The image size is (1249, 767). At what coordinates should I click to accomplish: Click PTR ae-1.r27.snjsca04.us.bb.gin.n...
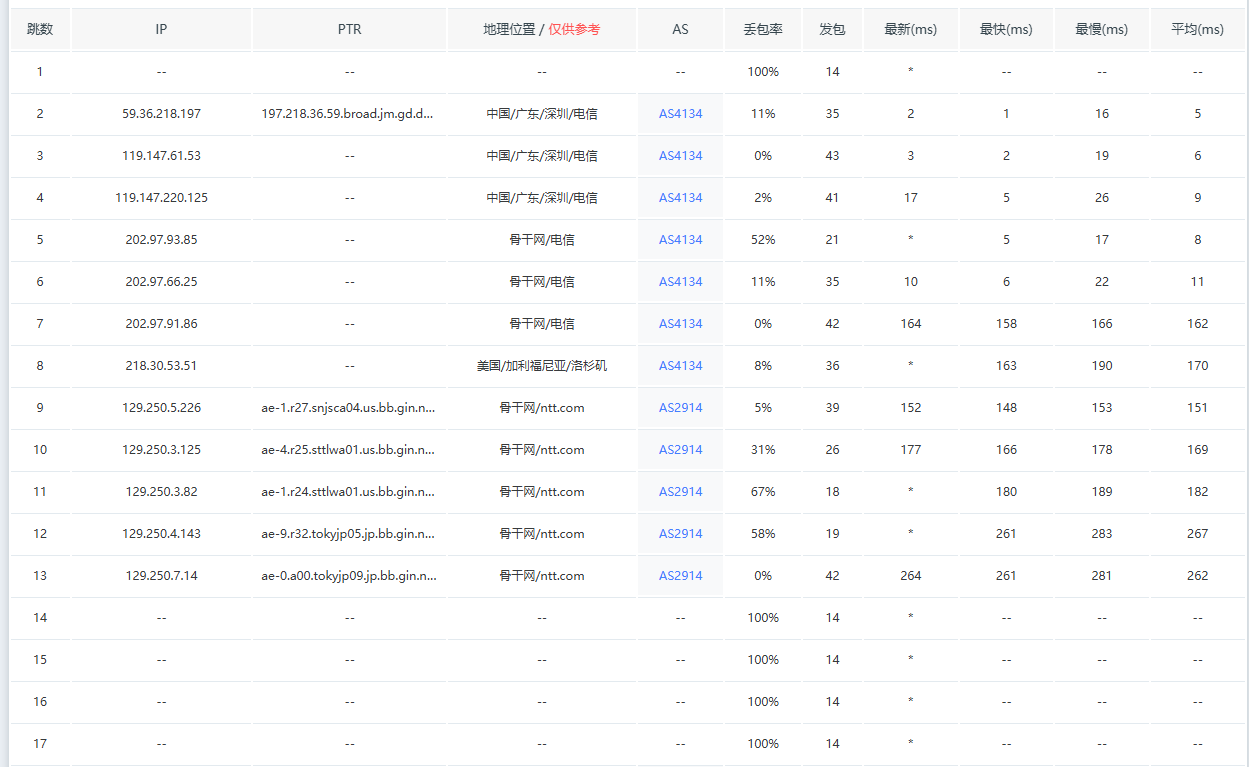tap(348, 408)
